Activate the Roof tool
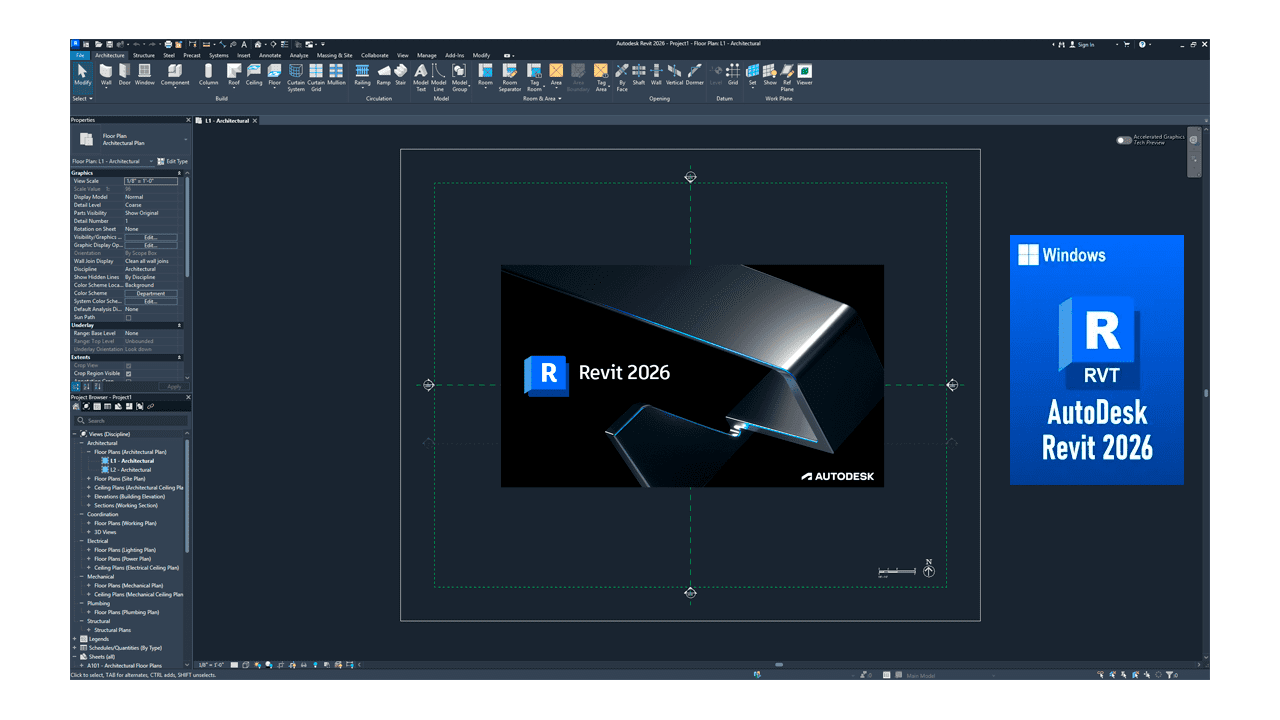This screenshot has height=720, width=1280. coord(233,74)
